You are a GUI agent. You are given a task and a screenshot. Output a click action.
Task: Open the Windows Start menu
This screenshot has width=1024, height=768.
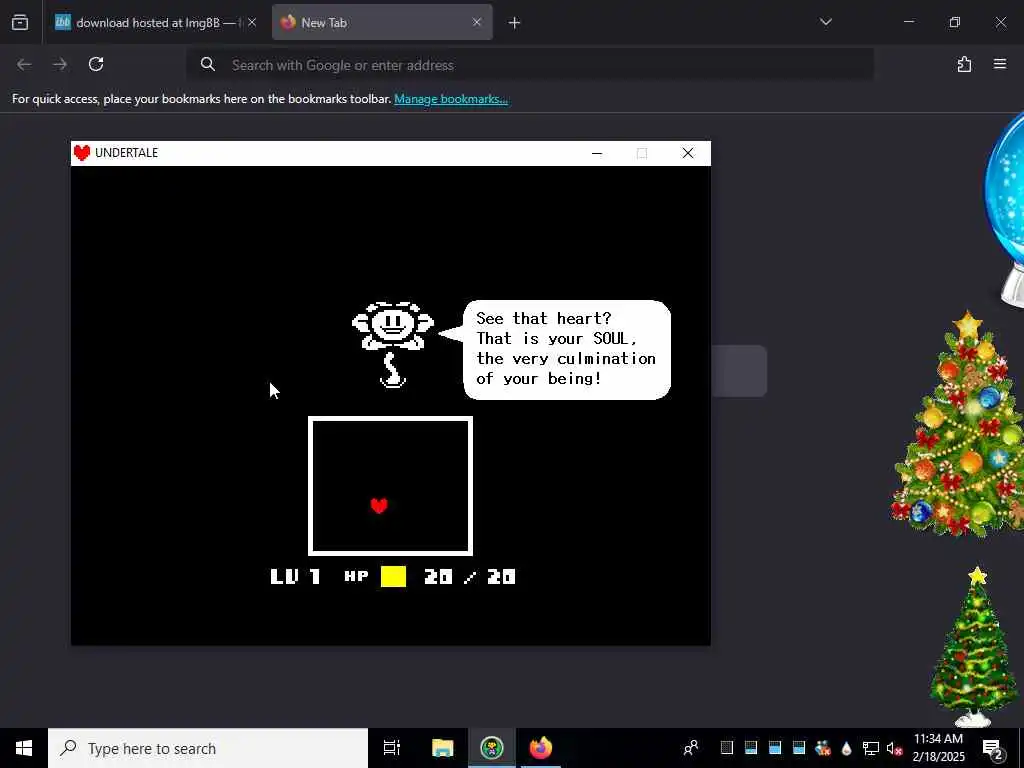click(24, 748)
